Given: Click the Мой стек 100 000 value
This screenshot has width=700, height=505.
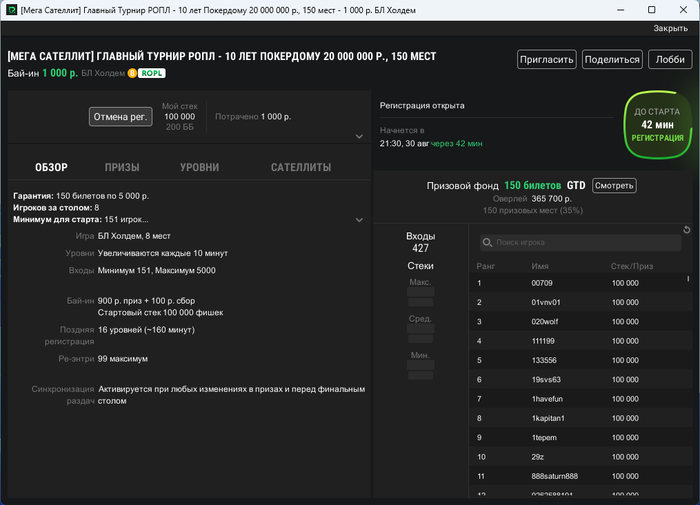Looking at the screenshot, I should click(179, 117).
